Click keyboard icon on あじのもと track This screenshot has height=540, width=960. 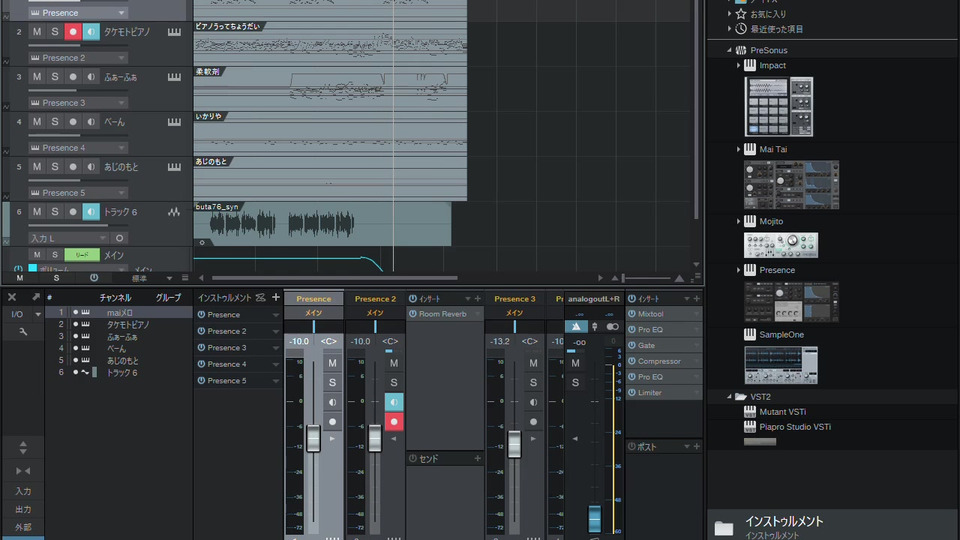click(x=174, y=167)
